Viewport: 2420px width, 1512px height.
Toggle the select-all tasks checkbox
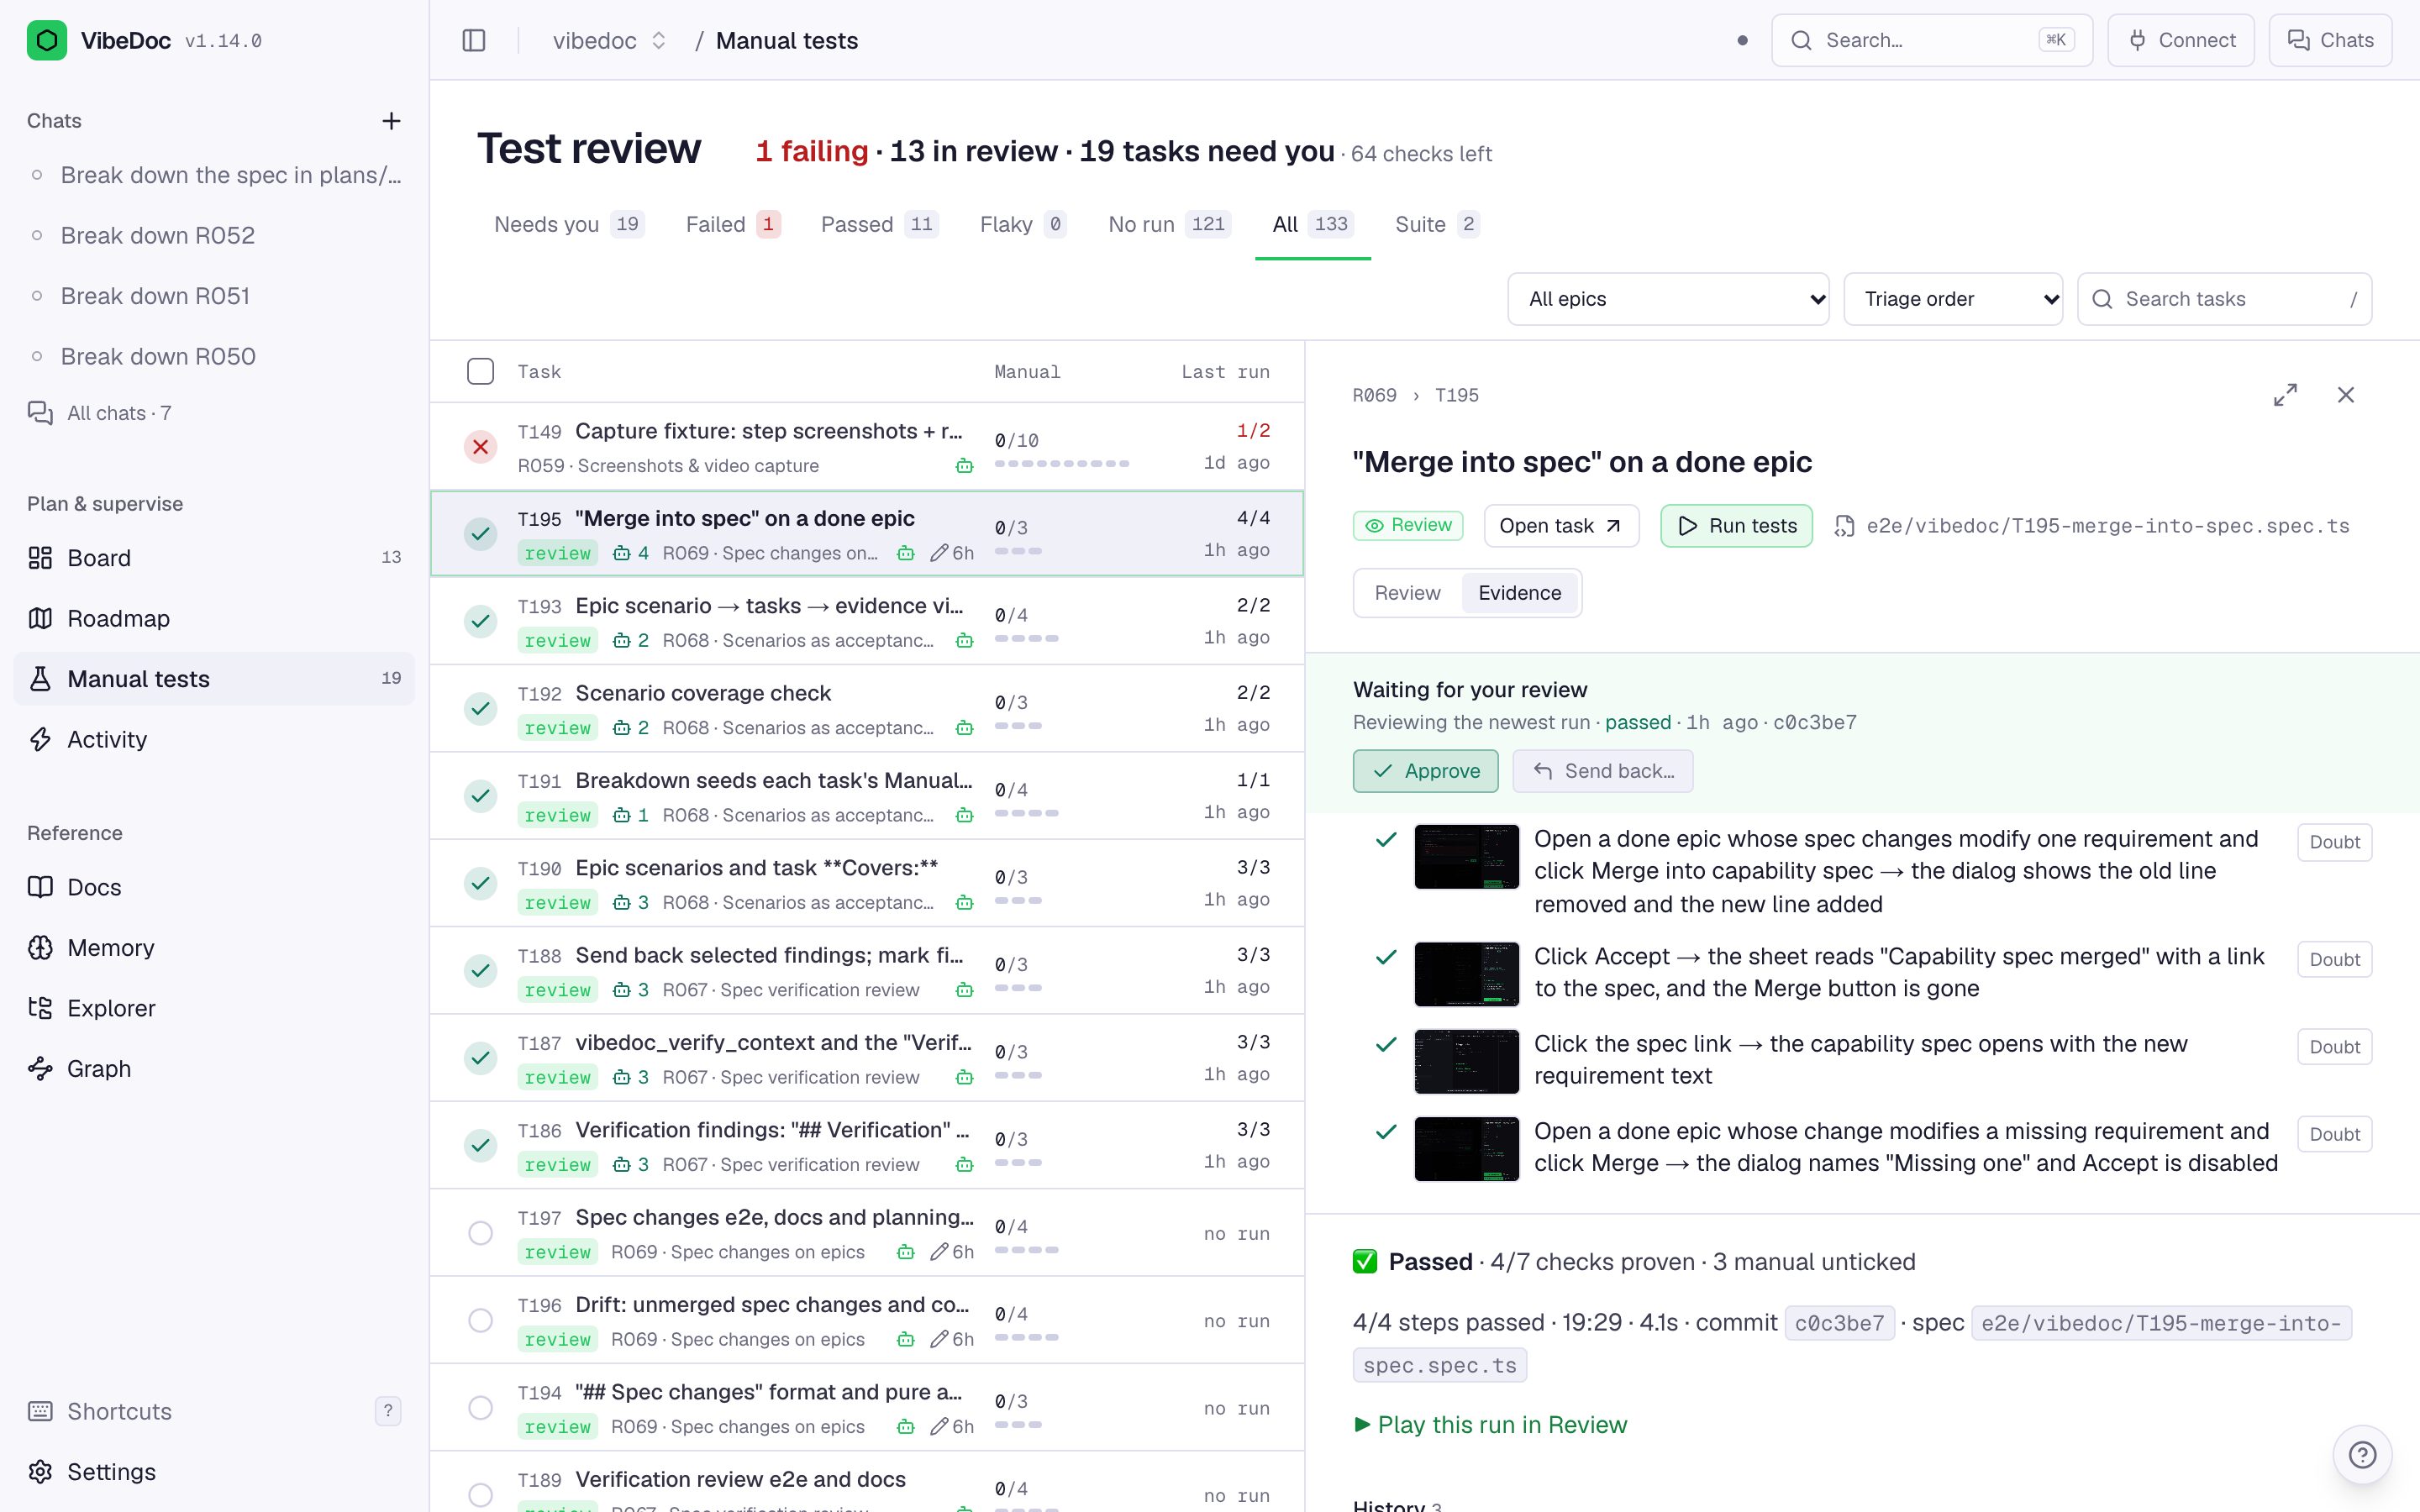(480, 371)
